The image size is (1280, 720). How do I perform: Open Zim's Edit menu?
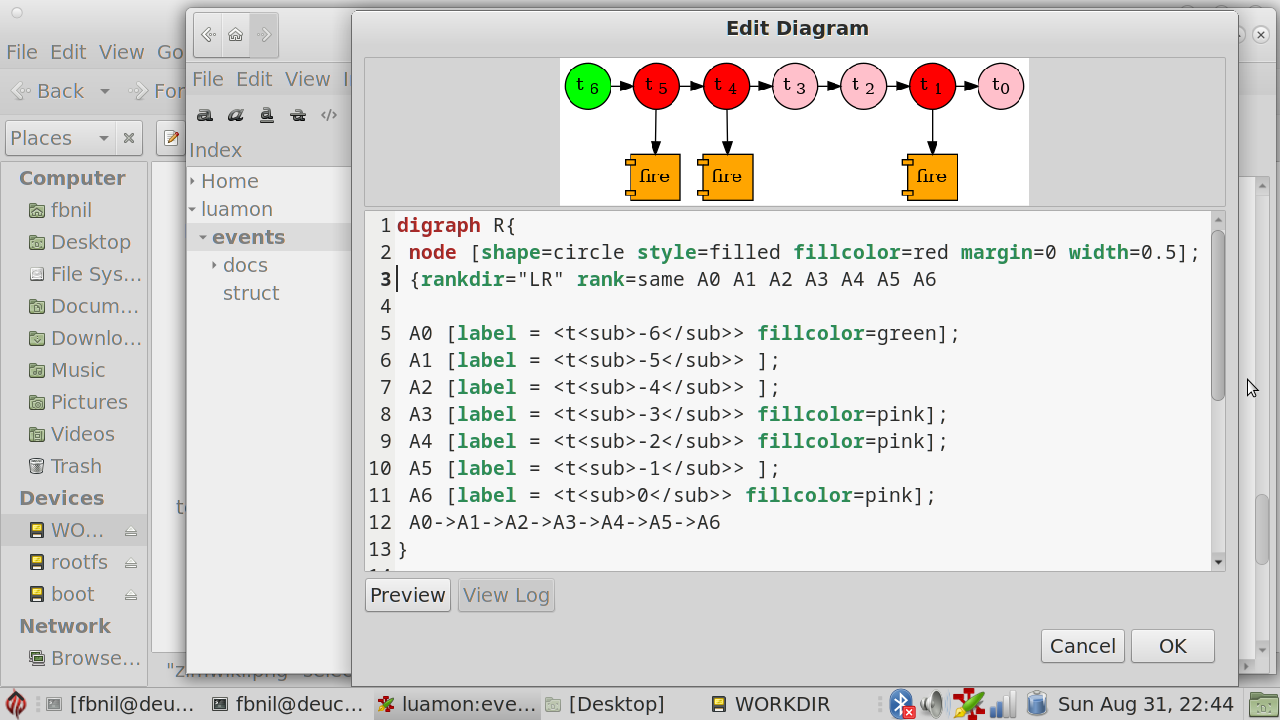(x=254, y=79)
